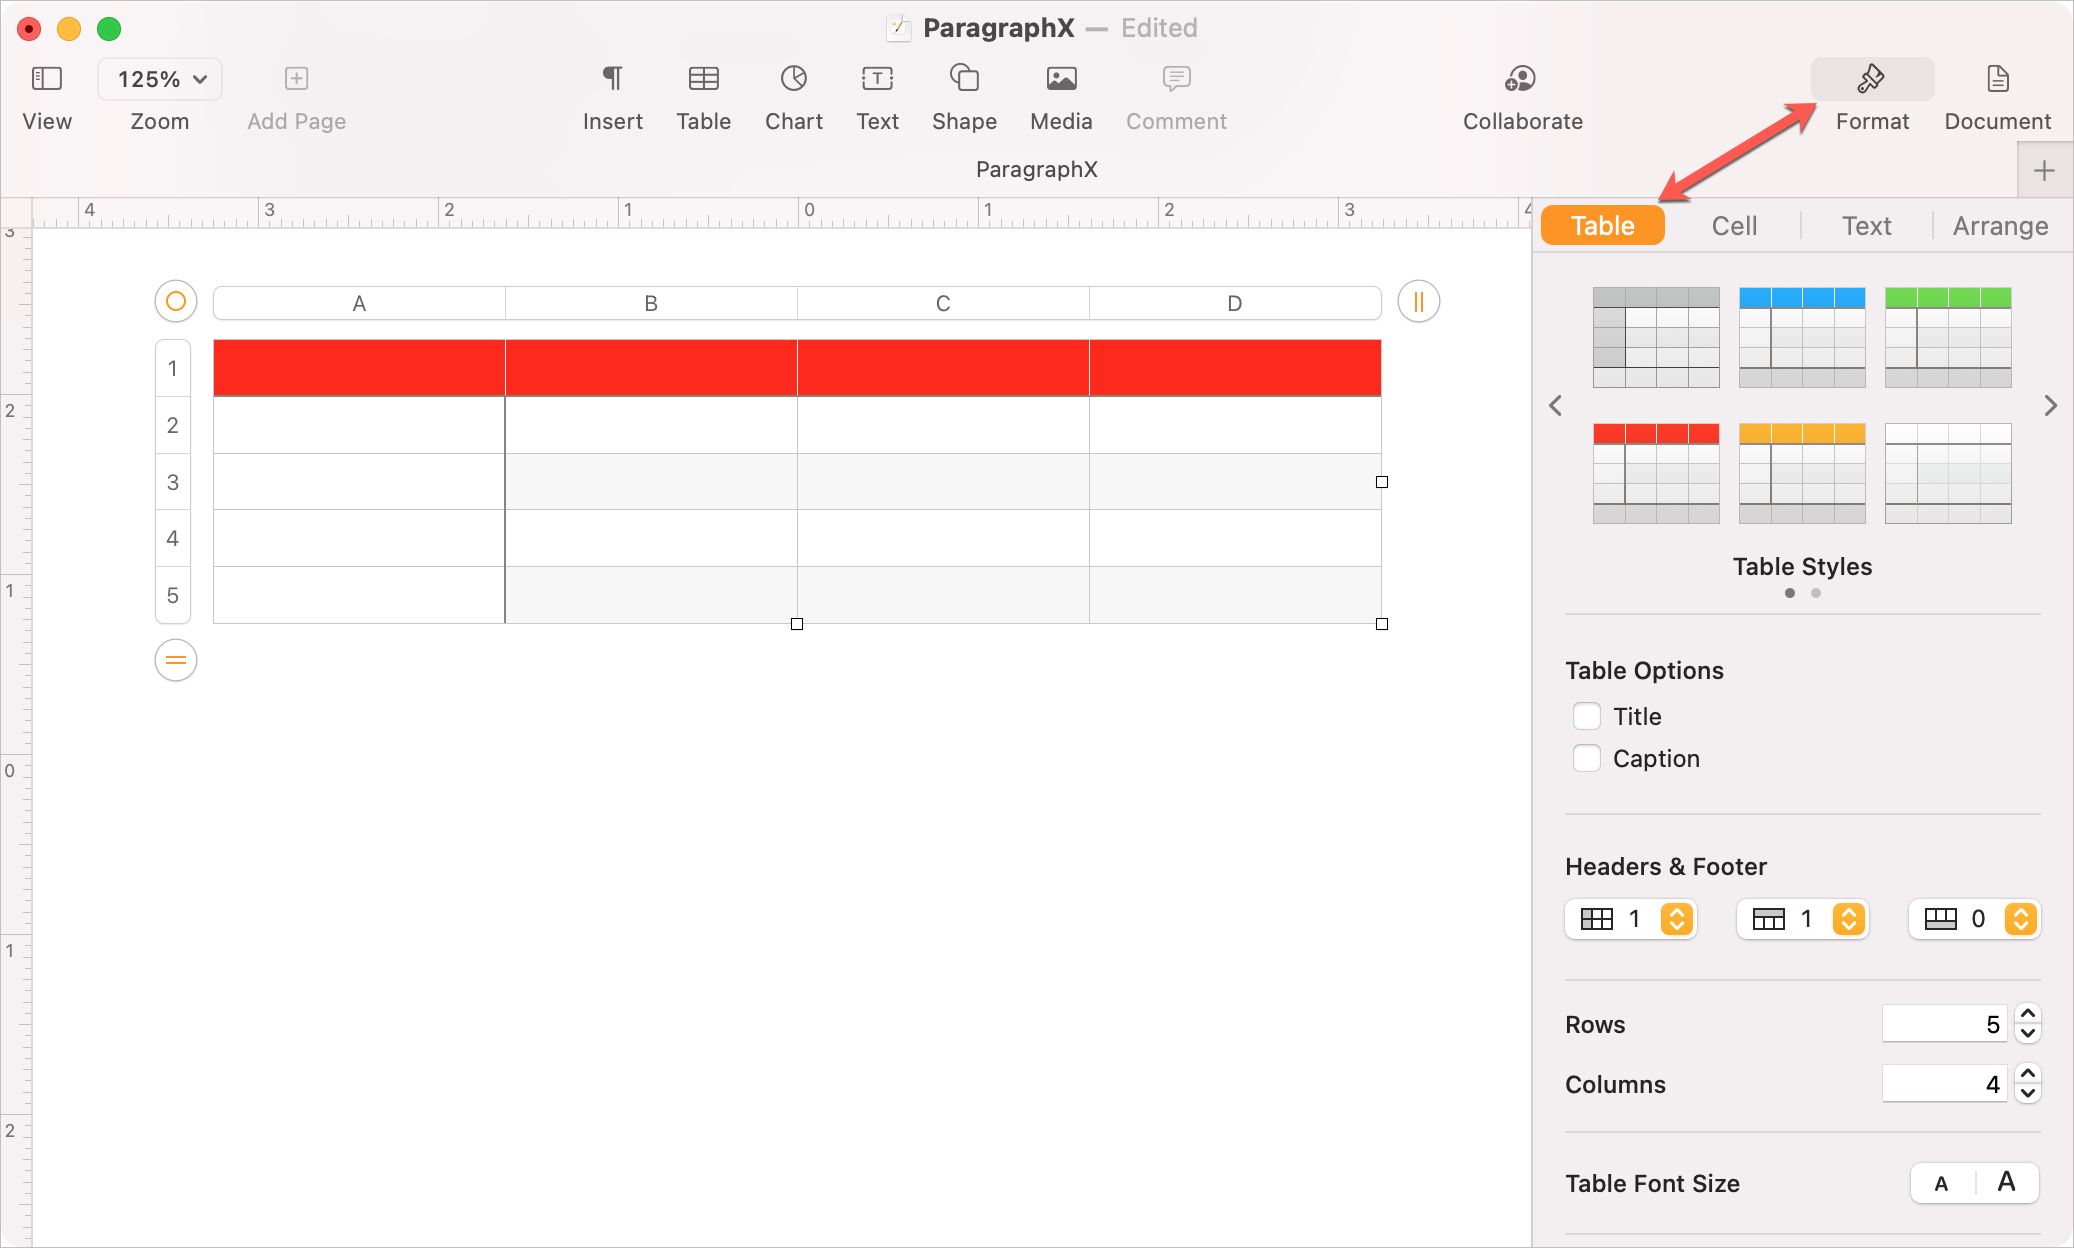This screenshot has height=1248, width=2074.
Task: Enable the table Caption checkbox
Action: pos(1587,758)
